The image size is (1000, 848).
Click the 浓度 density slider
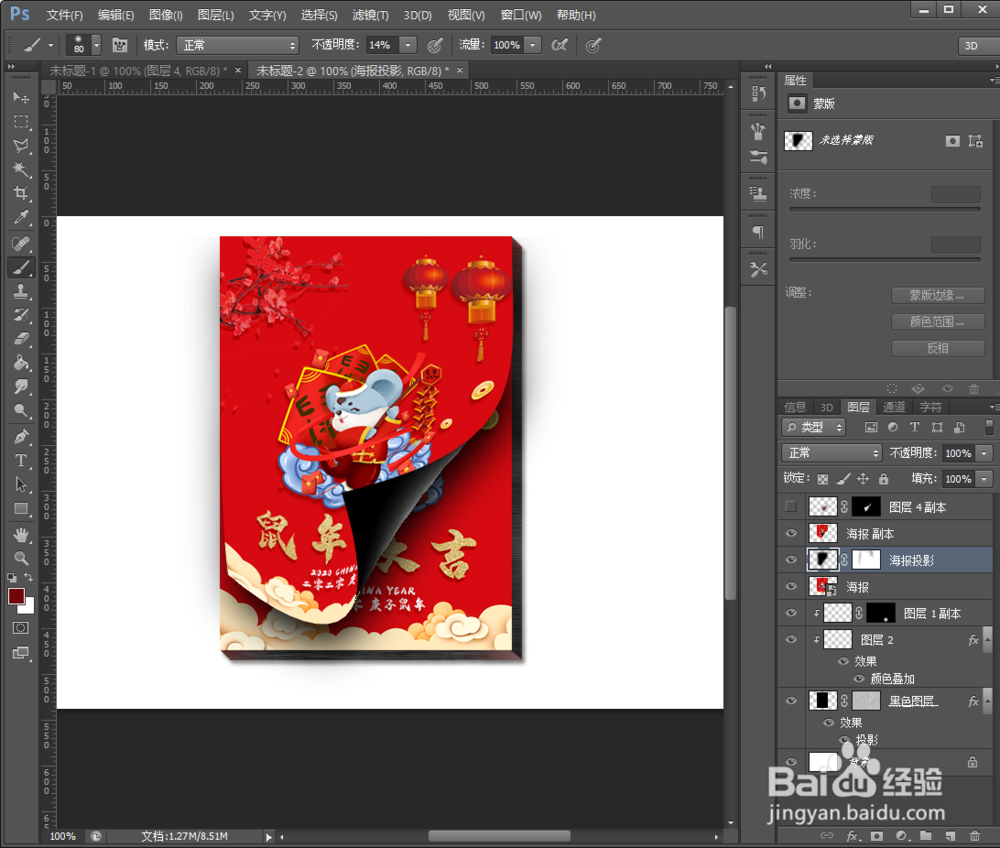[x=884, y=209]
